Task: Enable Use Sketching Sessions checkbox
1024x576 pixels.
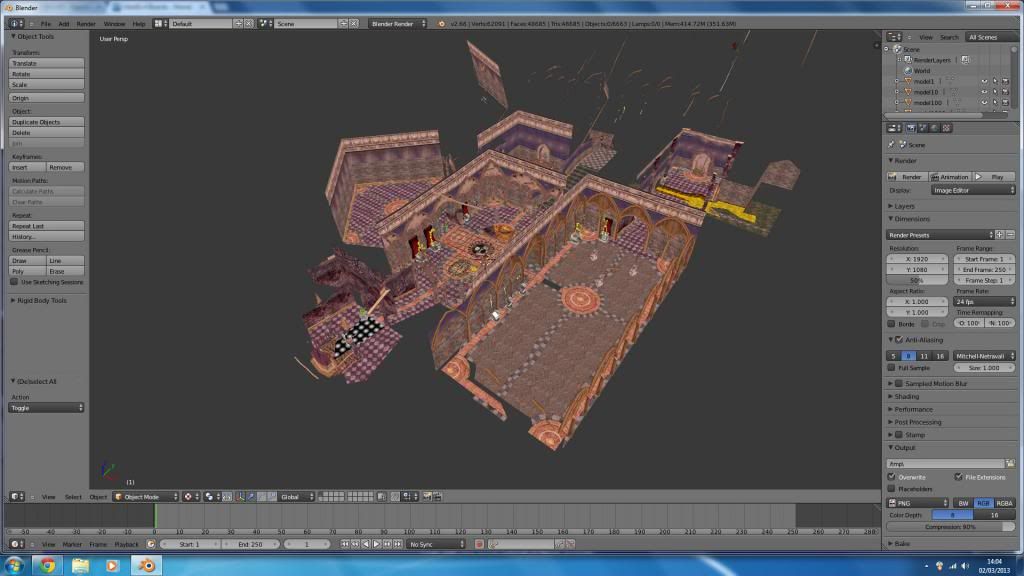Action: pos(14,282)
